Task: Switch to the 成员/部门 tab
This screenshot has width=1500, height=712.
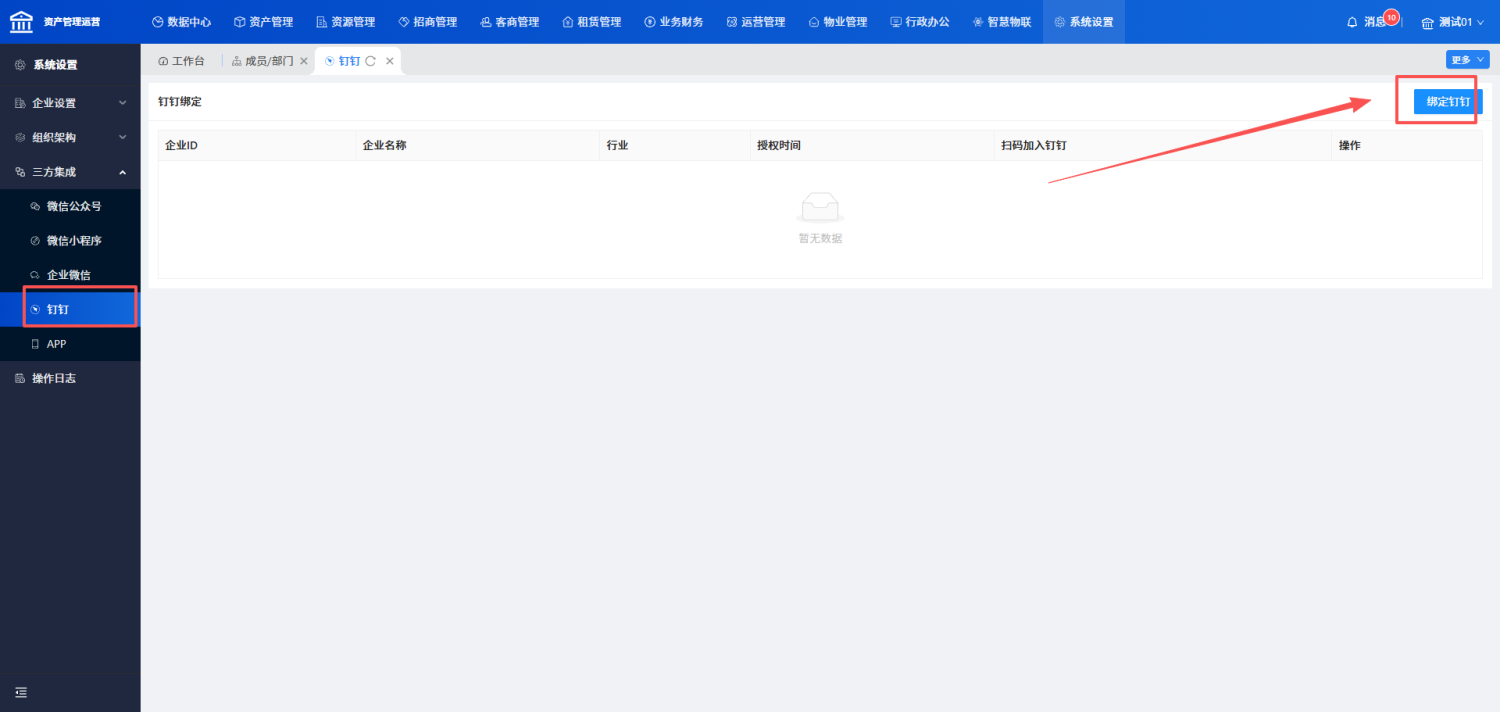Action: pyautogui.click(x=262, y=61)
